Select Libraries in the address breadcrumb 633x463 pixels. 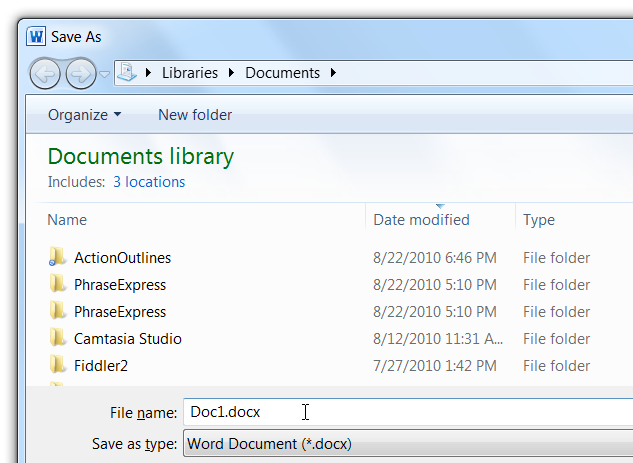click(190, 73)
